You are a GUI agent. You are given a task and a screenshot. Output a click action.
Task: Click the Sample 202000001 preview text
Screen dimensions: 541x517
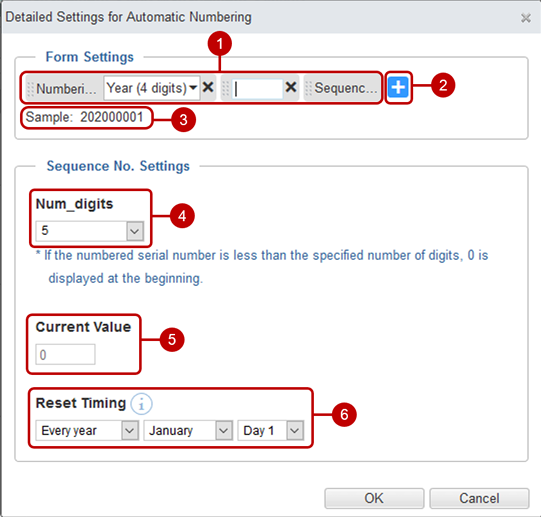85,117
